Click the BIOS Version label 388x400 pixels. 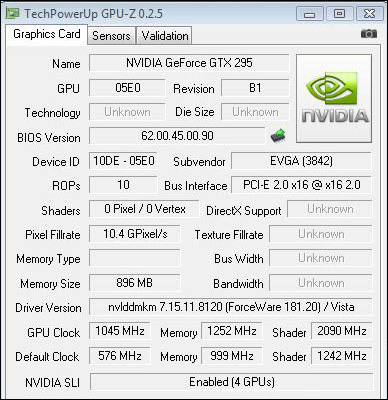tap(49, 137)
